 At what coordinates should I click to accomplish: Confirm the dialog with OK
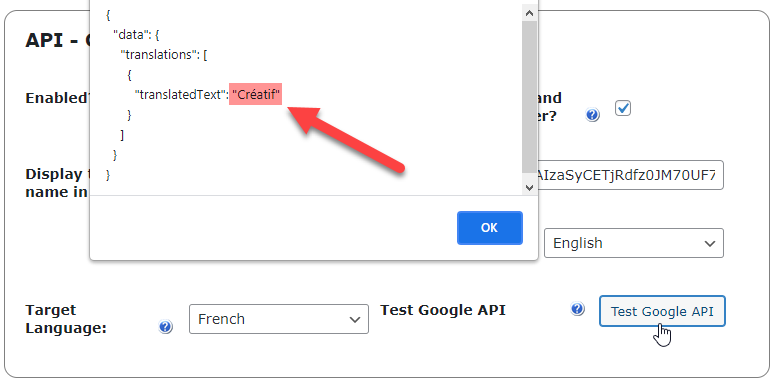[x=489, y=228]
